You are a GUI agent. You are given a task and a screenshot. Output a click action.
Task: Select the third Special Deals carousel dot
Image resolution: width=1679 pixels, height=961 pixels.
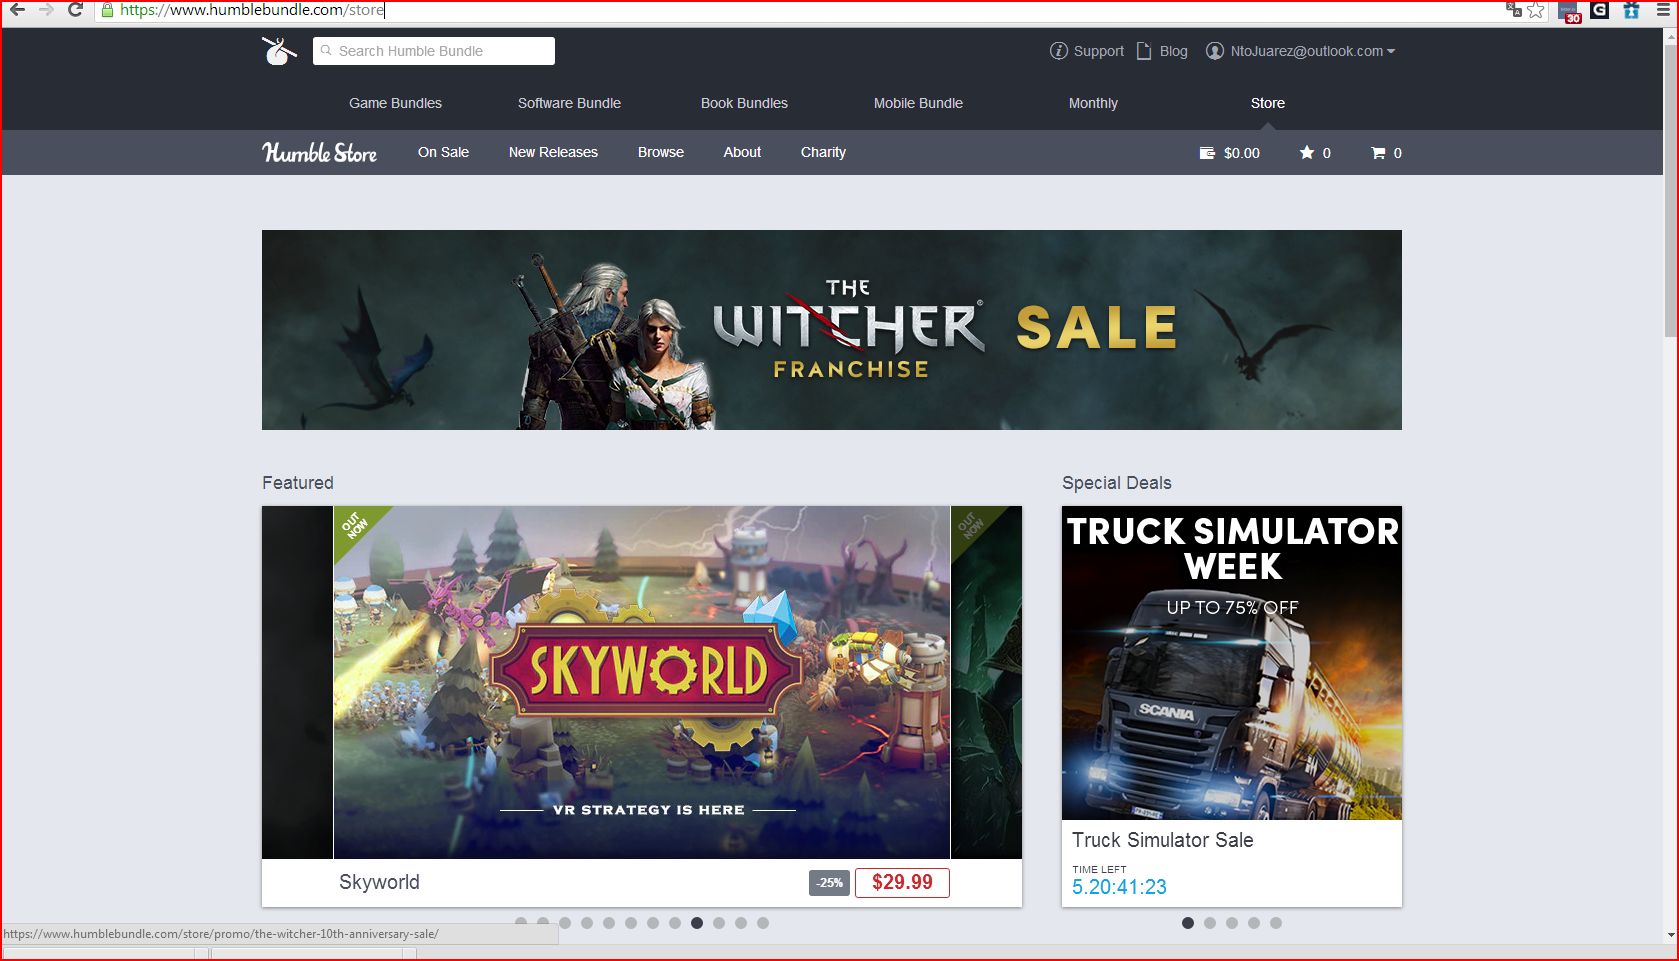pos(1232,923)
